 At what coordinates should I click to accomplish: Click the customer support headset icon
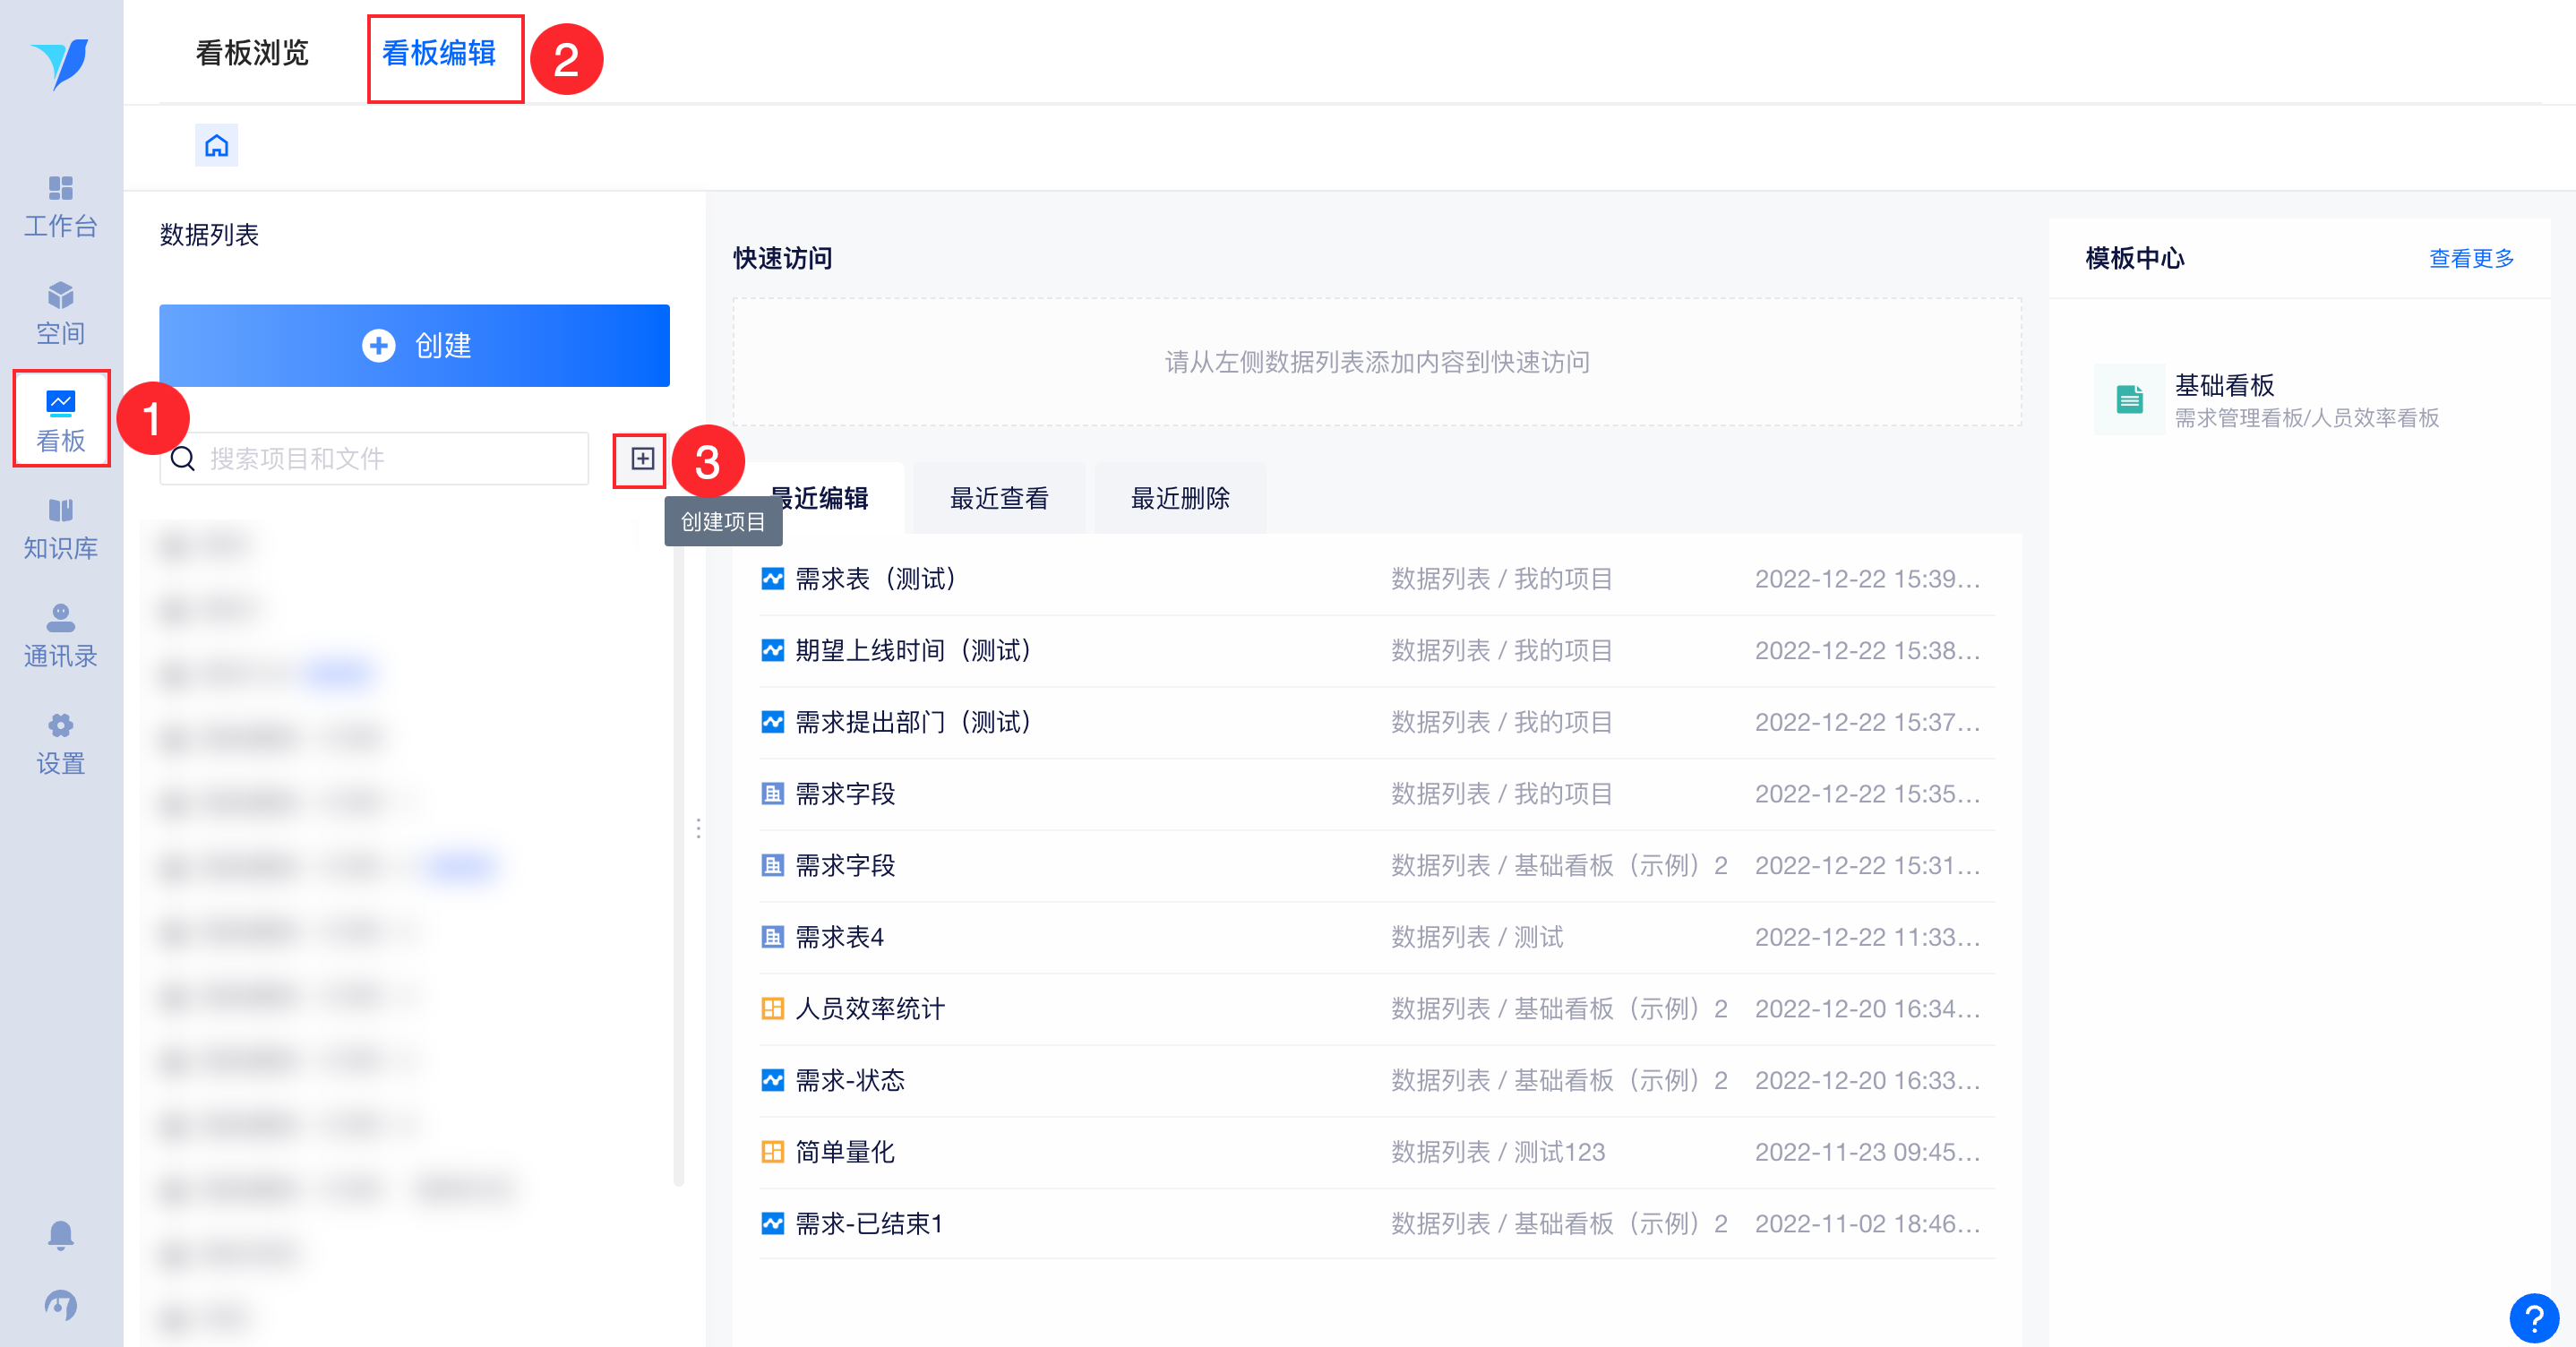(60, 1304)
